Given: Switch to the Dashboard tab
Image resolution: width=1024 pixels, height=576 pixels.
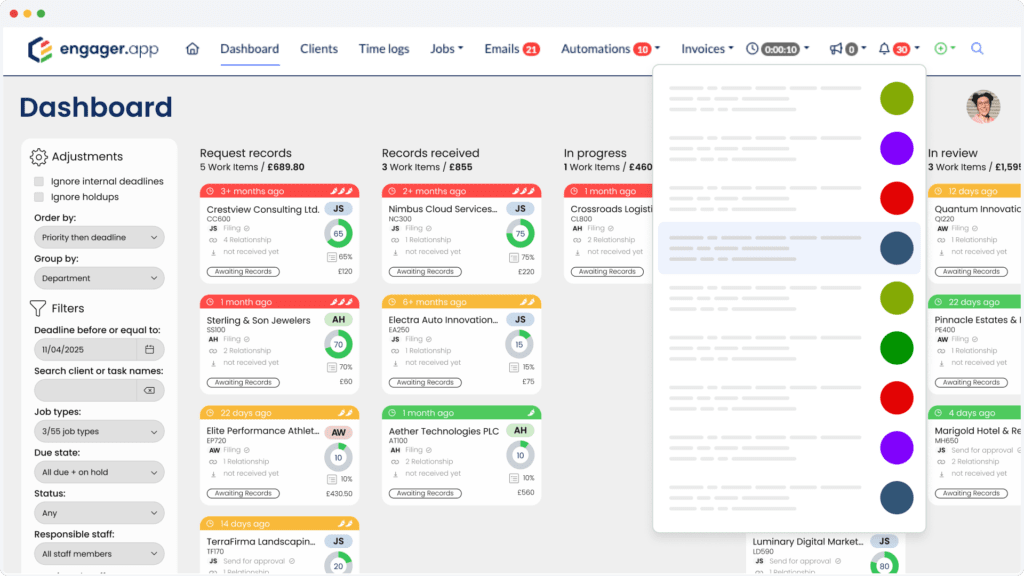Looking at the screenshot, I should (x=249, y=49).
